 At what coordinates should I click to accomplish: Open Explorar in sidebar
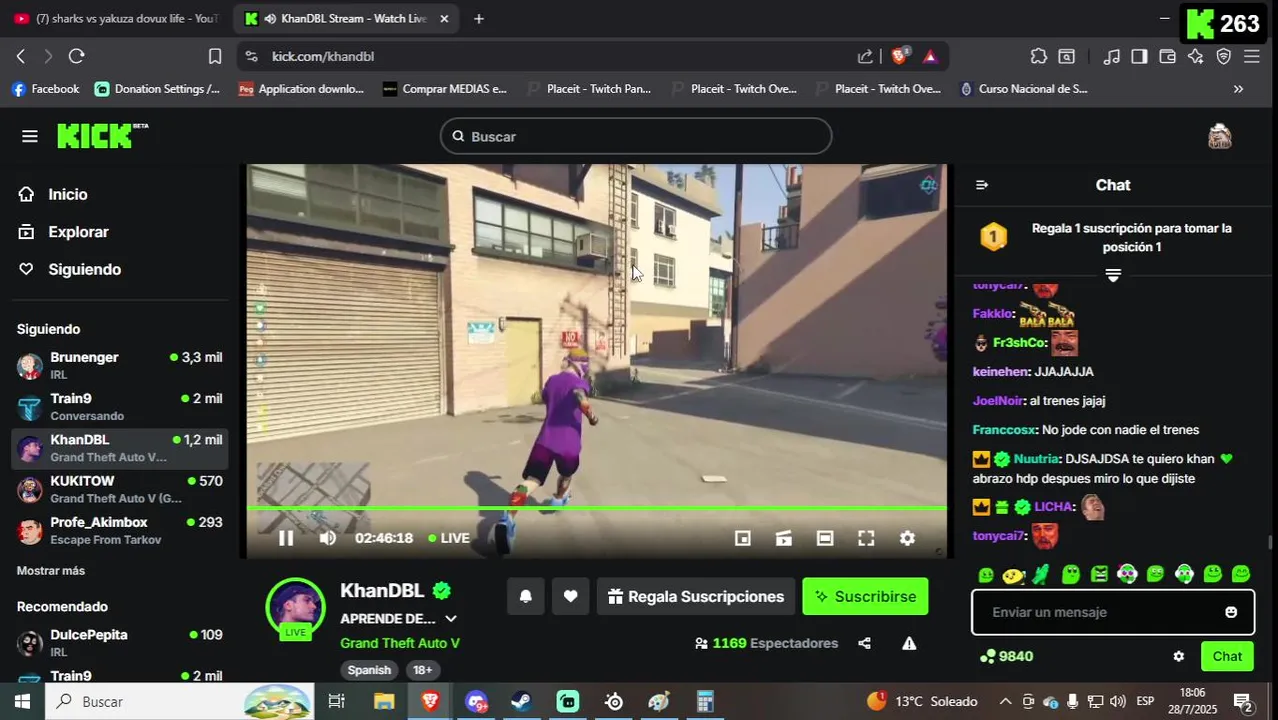pos(78,232)
